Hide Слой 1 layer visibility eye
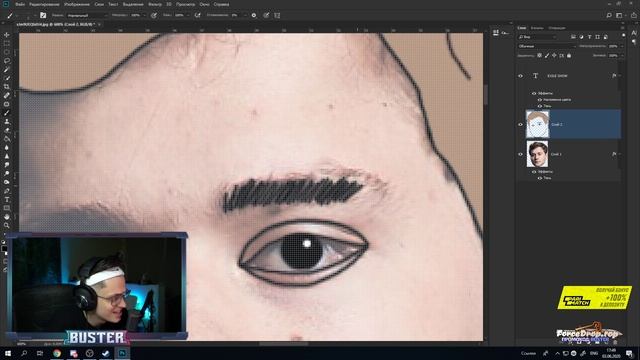Viewport: 640px width, 360px height. (520, 154)
